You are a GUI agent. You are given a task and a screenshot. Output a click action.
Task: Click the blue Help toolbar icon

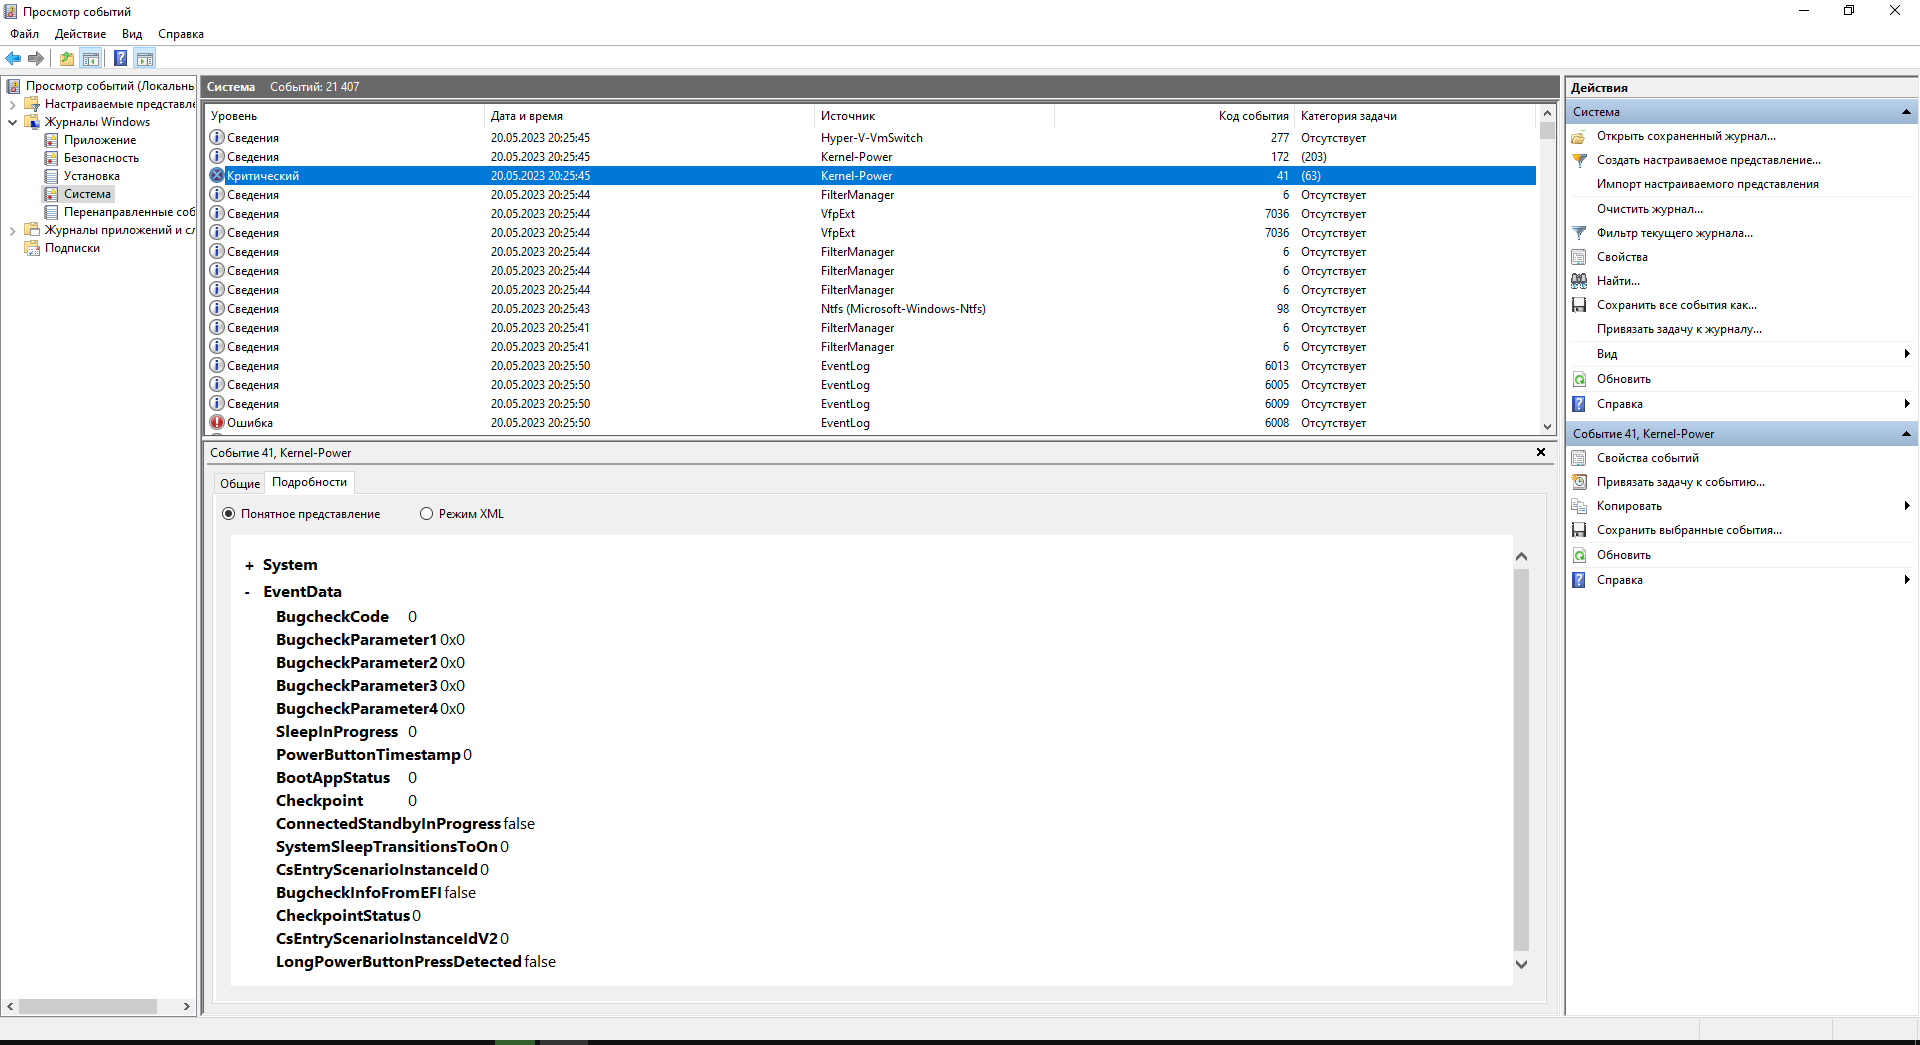120,58
